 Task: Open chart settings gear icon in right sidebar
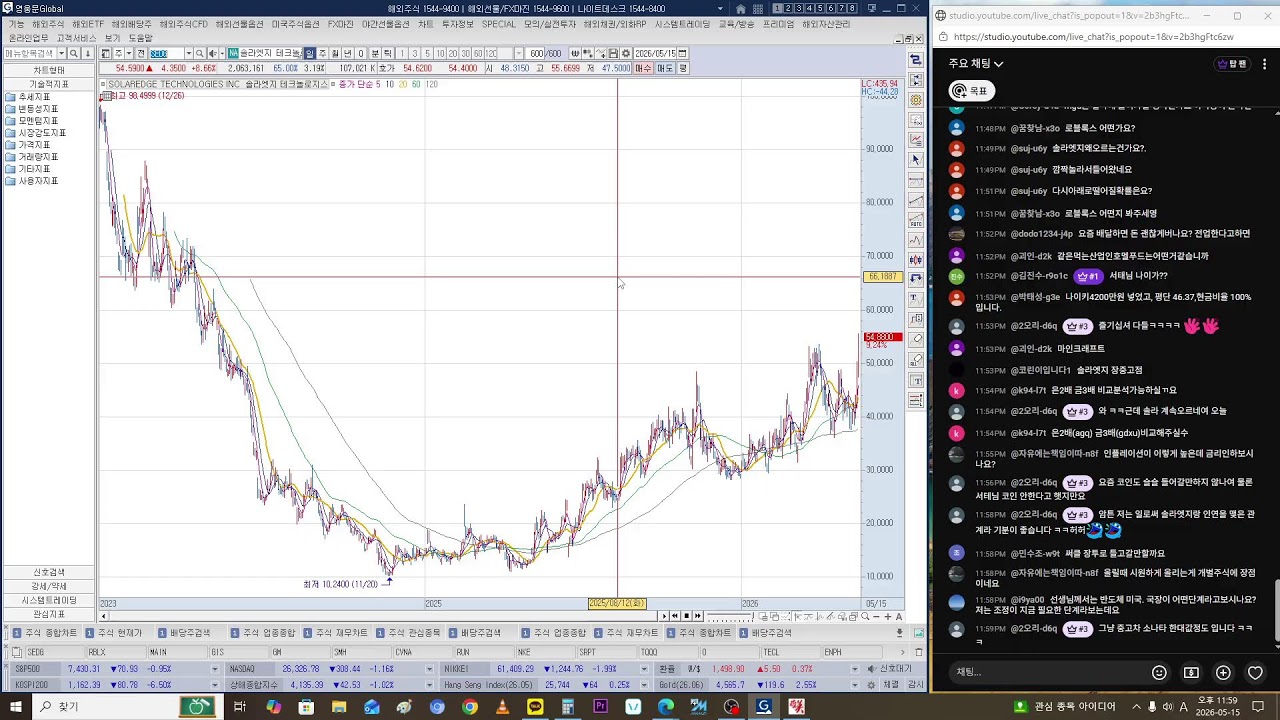tap(916, 99)
